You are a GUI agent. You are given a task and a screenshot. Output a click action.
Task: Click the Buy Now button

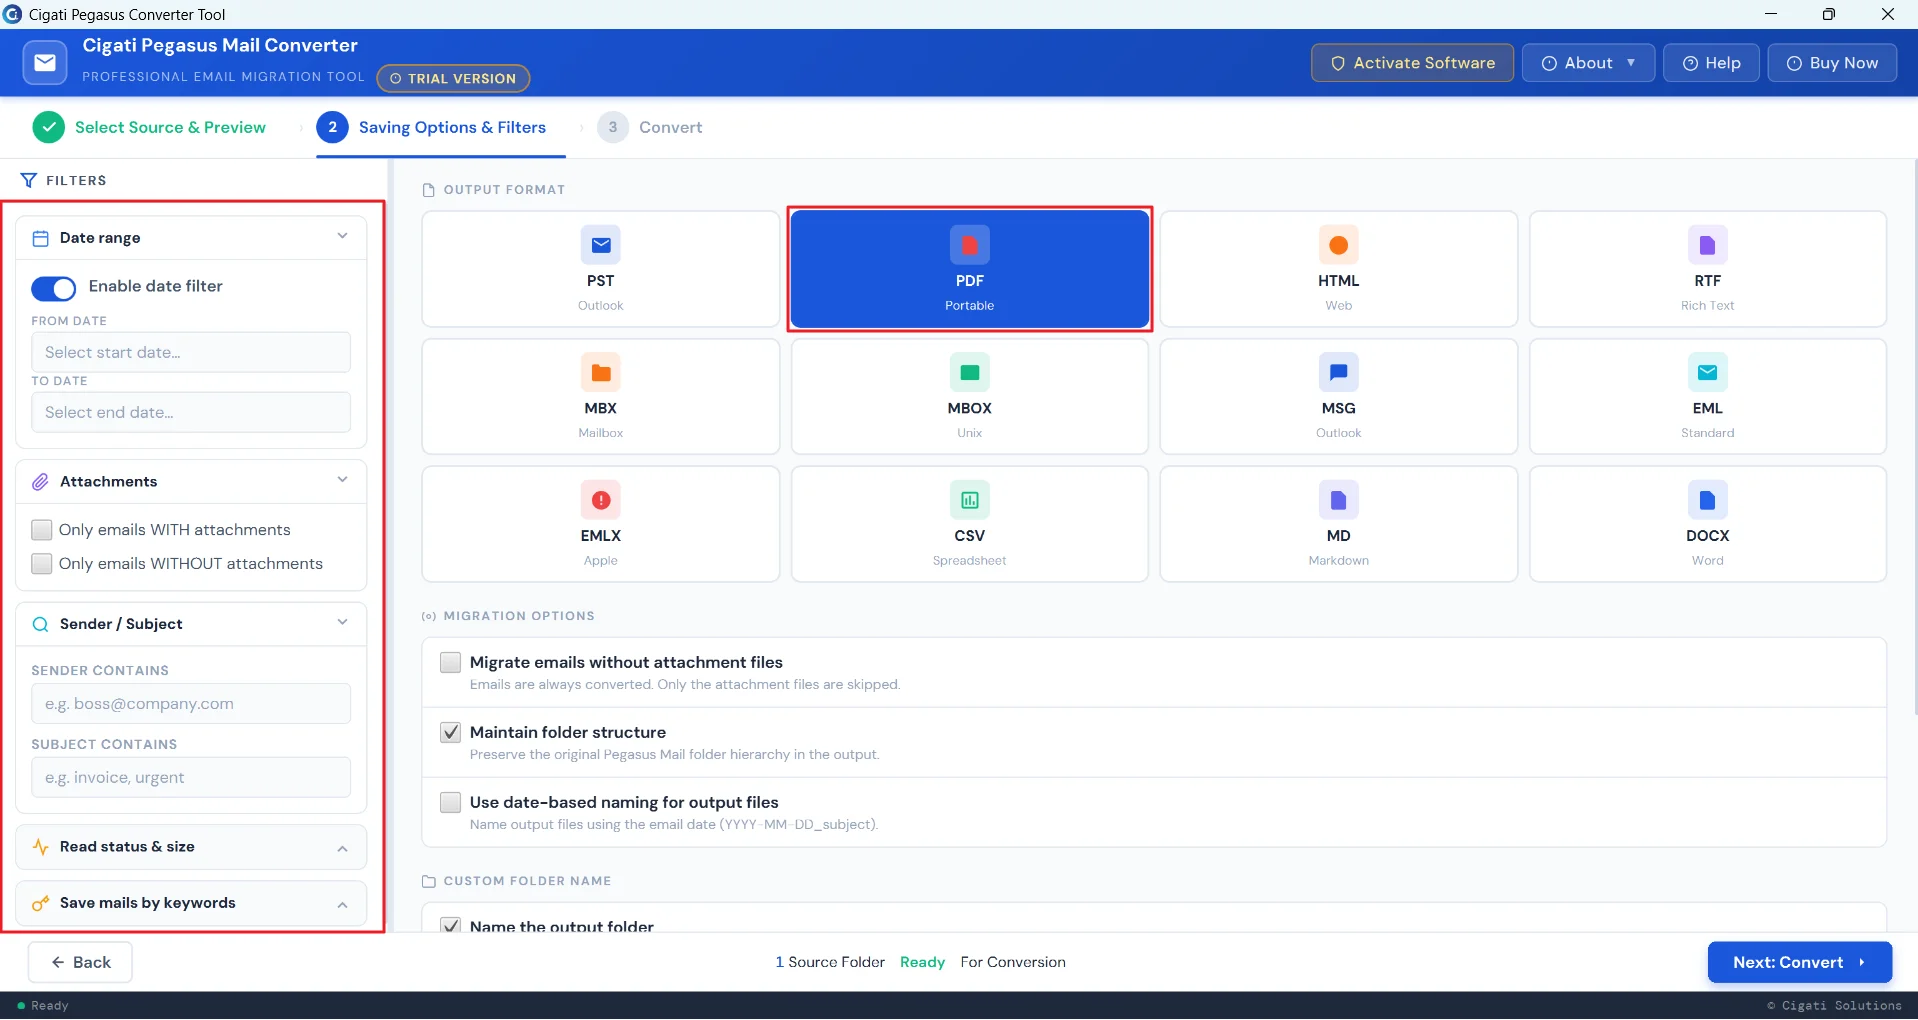tap(1832, 63)
